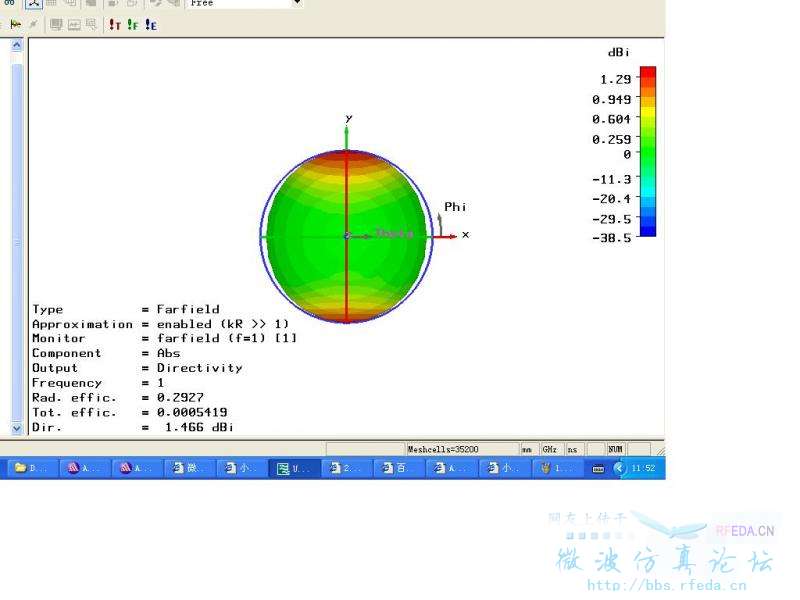The height and width of the screenshot is (600, 800).
Task: Click the Meshcells=35200 status field
Action: pos(460,450)
